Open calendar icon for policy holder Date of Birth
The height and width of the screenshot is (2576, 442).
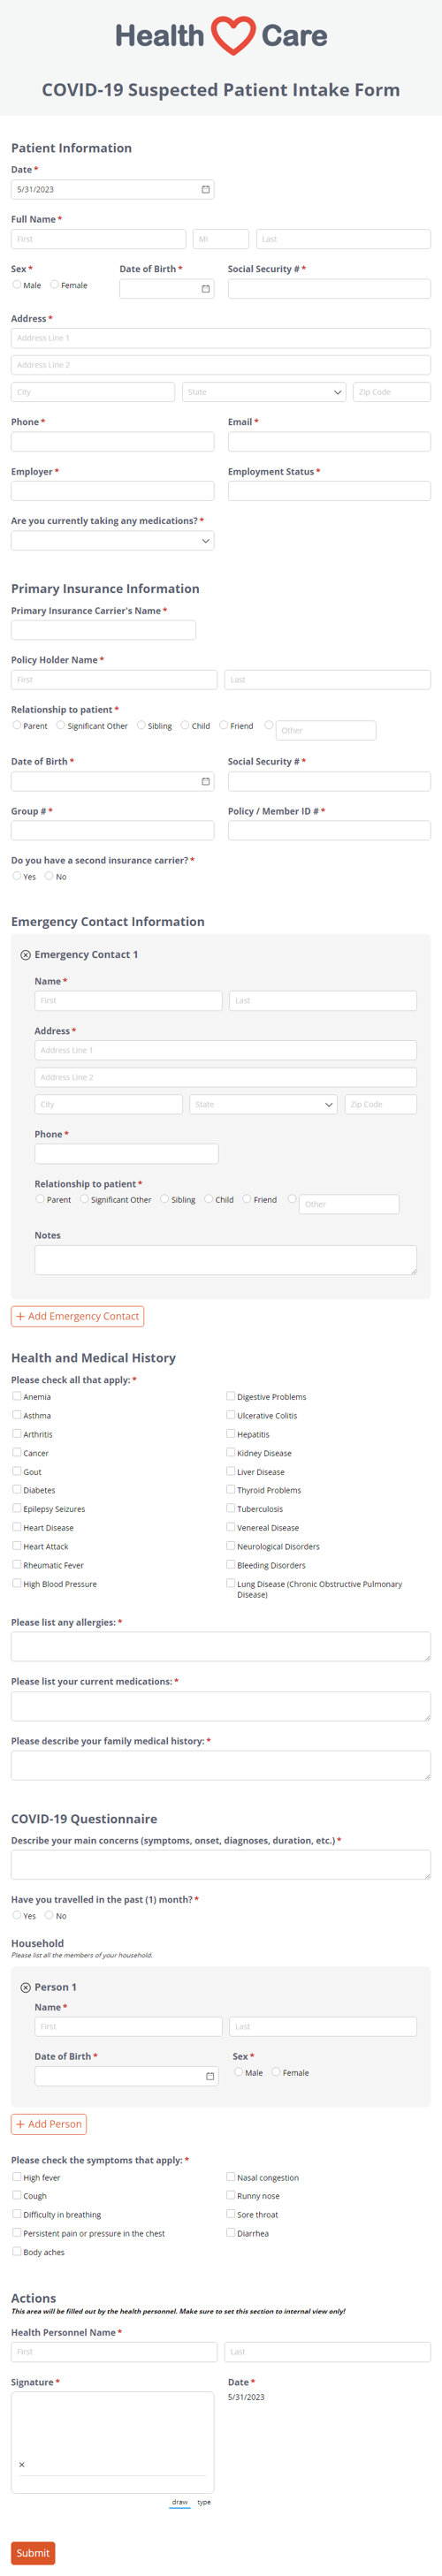[206, 781]
